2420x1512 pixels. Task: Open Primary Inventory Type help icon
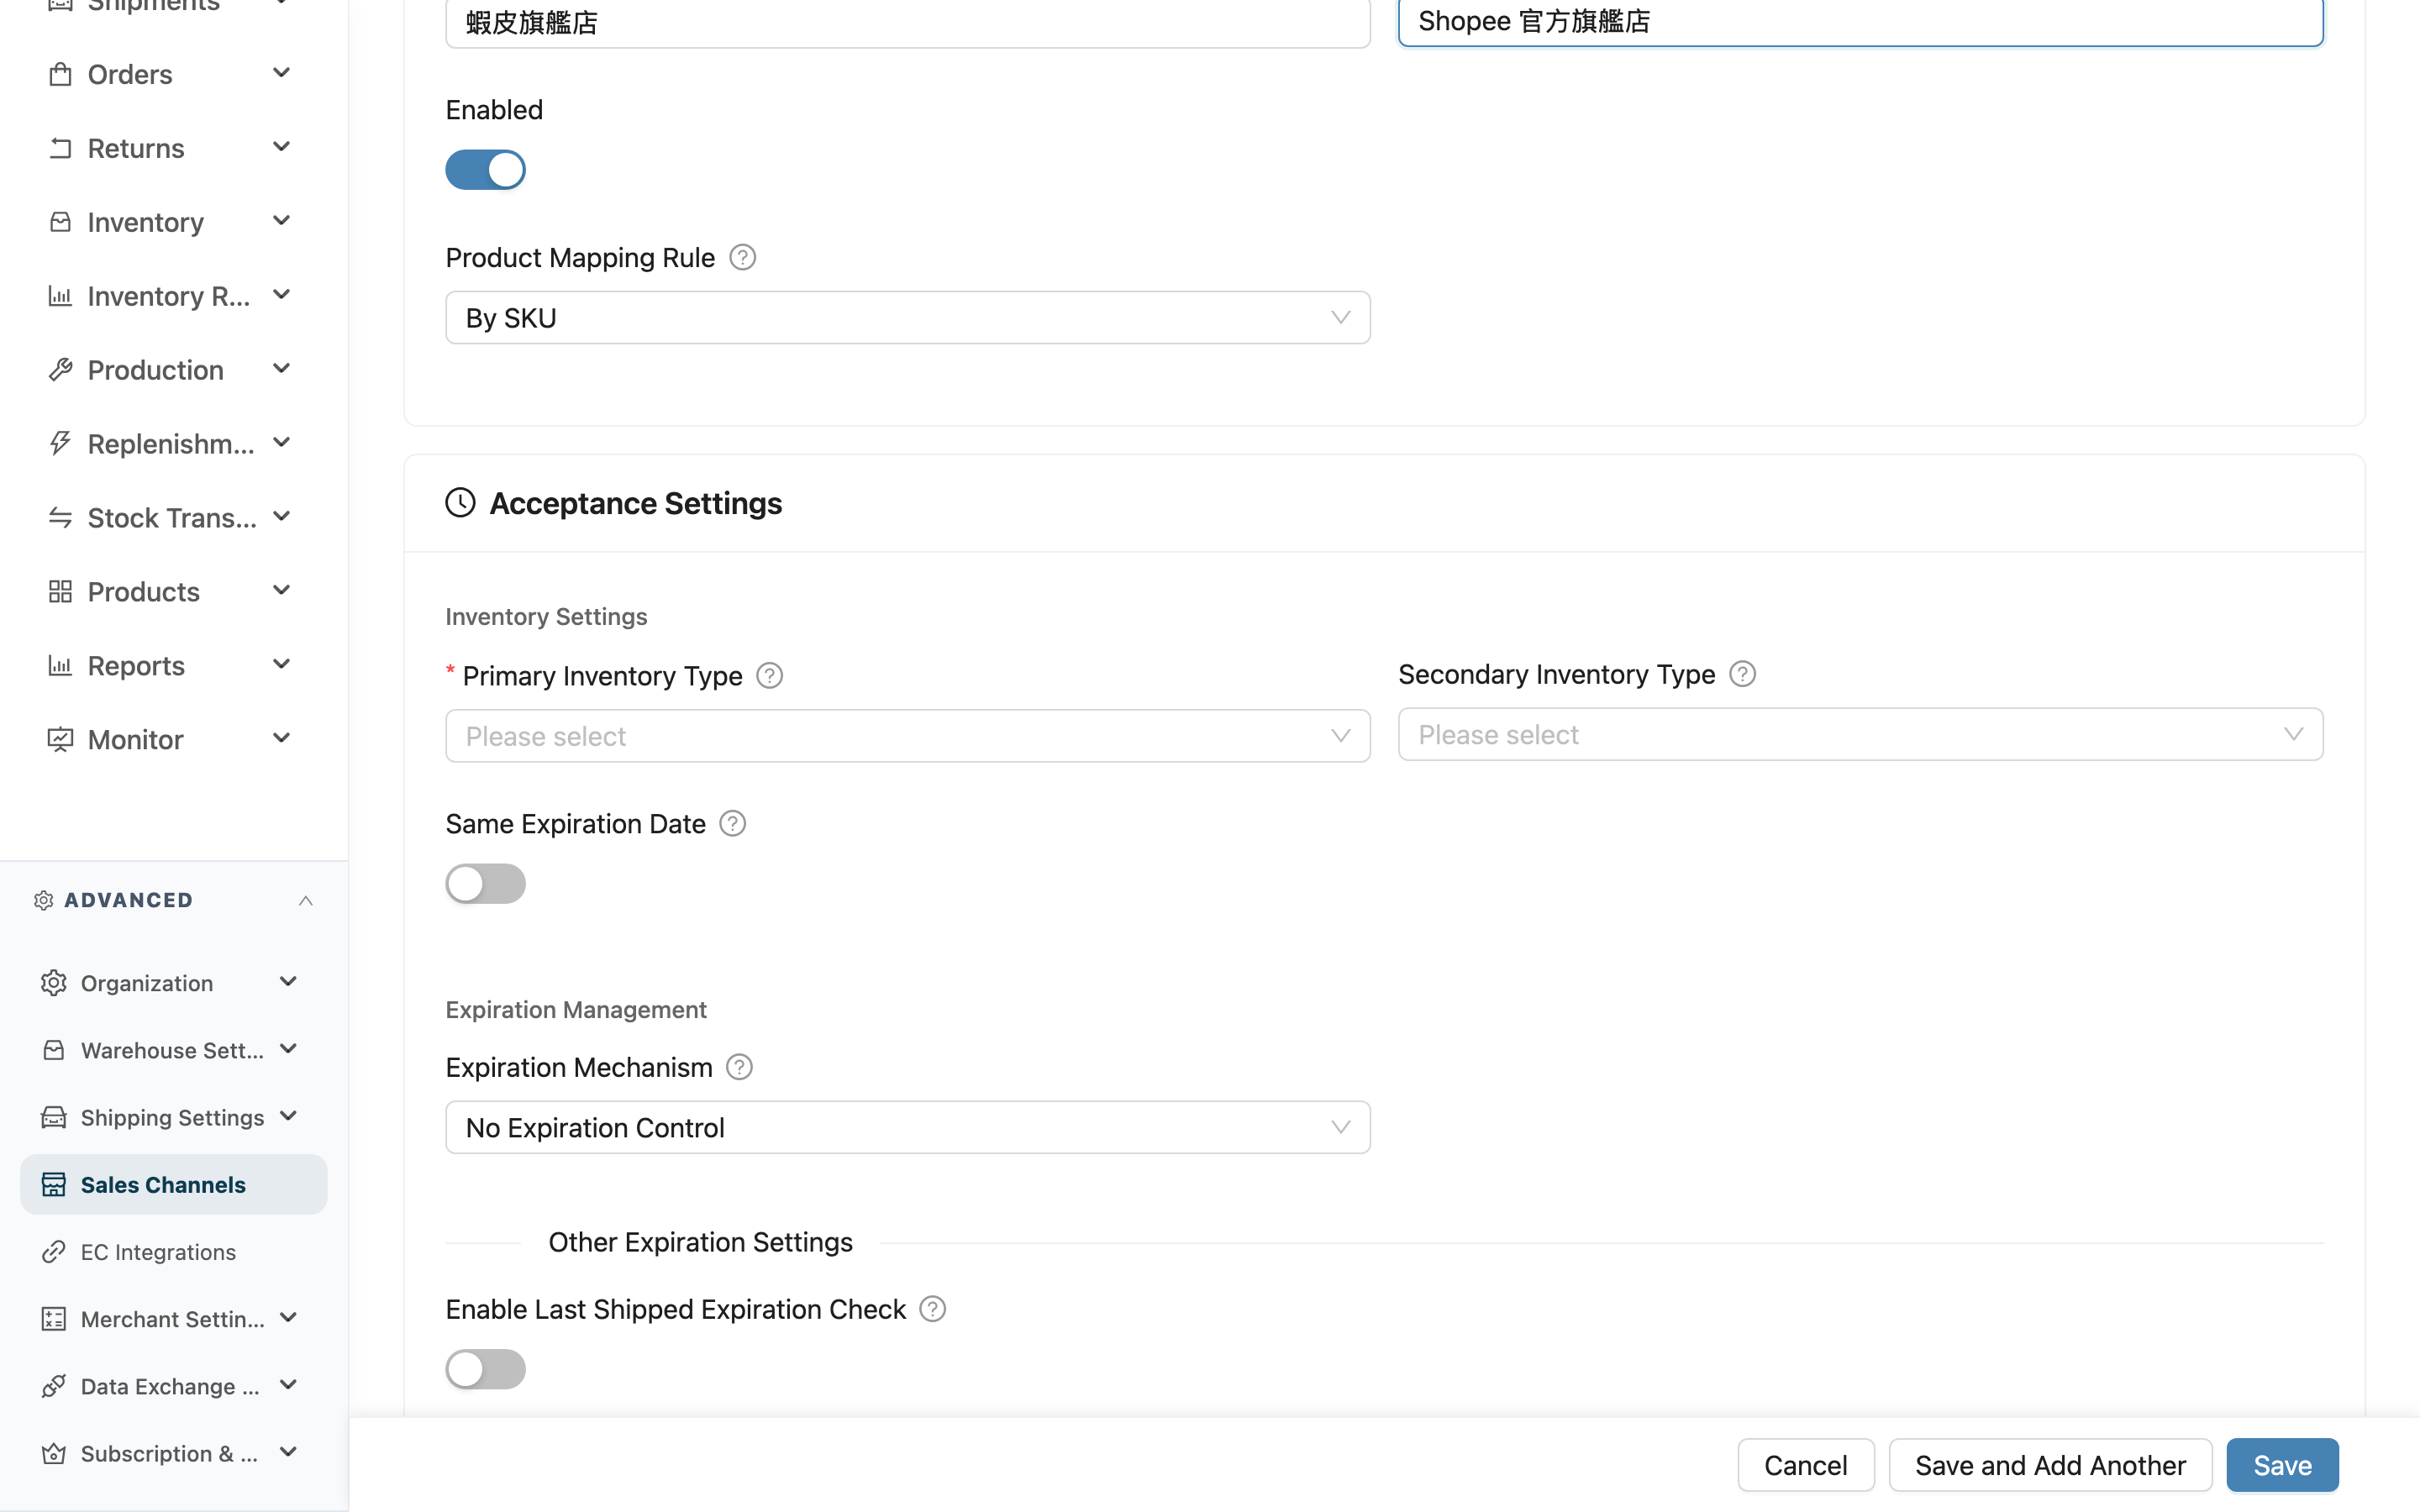click(770, 676)
